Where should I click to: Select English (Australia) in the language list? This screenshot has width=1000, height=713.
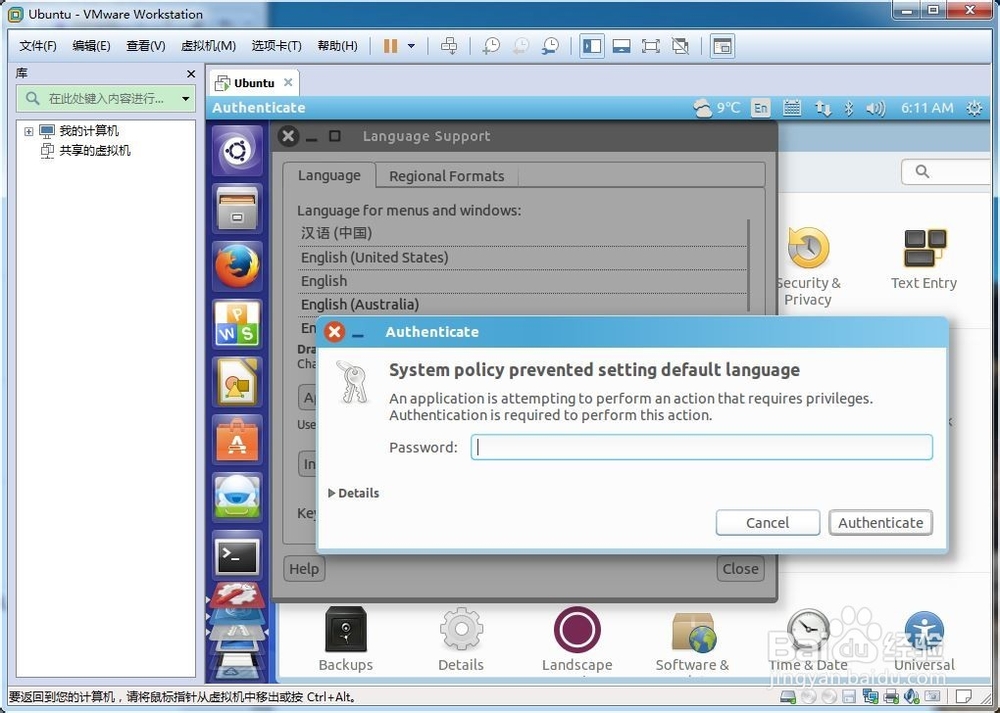(x=522, y=304)
